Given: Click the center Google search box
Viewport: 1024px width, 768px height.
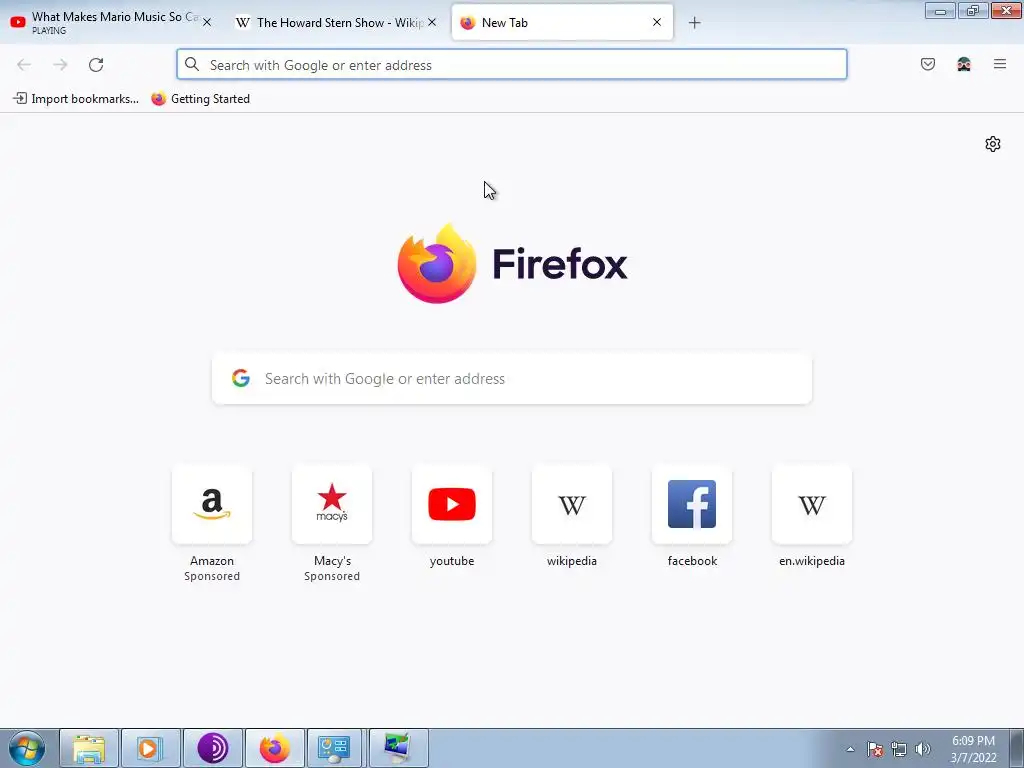Looking at the screenshot, I should point(512,379).
